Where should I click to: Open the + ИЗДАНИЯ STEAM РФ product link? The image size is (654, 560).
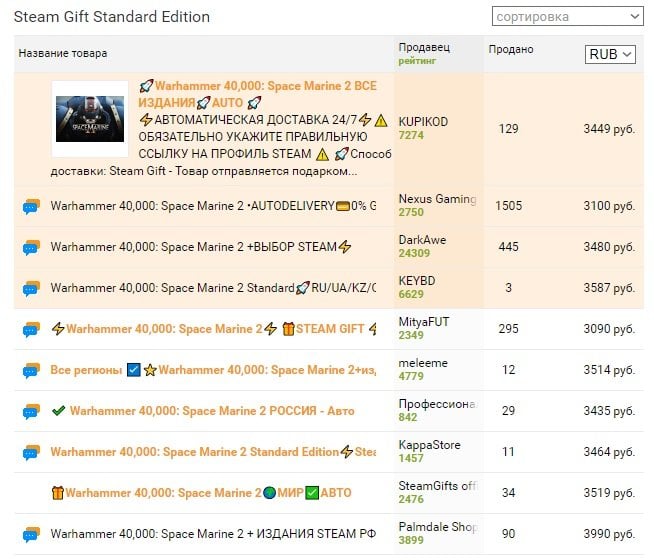(213, 534)
